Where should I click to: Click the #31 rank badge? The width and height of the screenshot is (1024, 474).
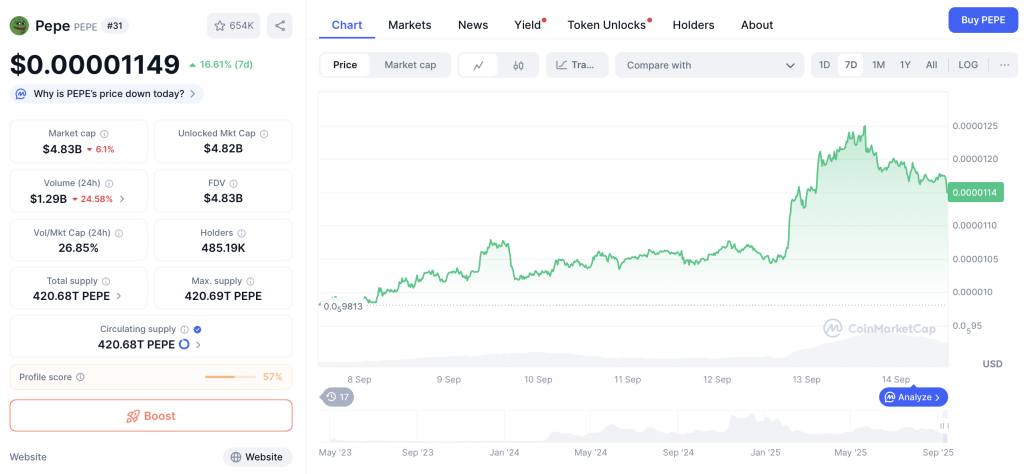coord(116,26)
